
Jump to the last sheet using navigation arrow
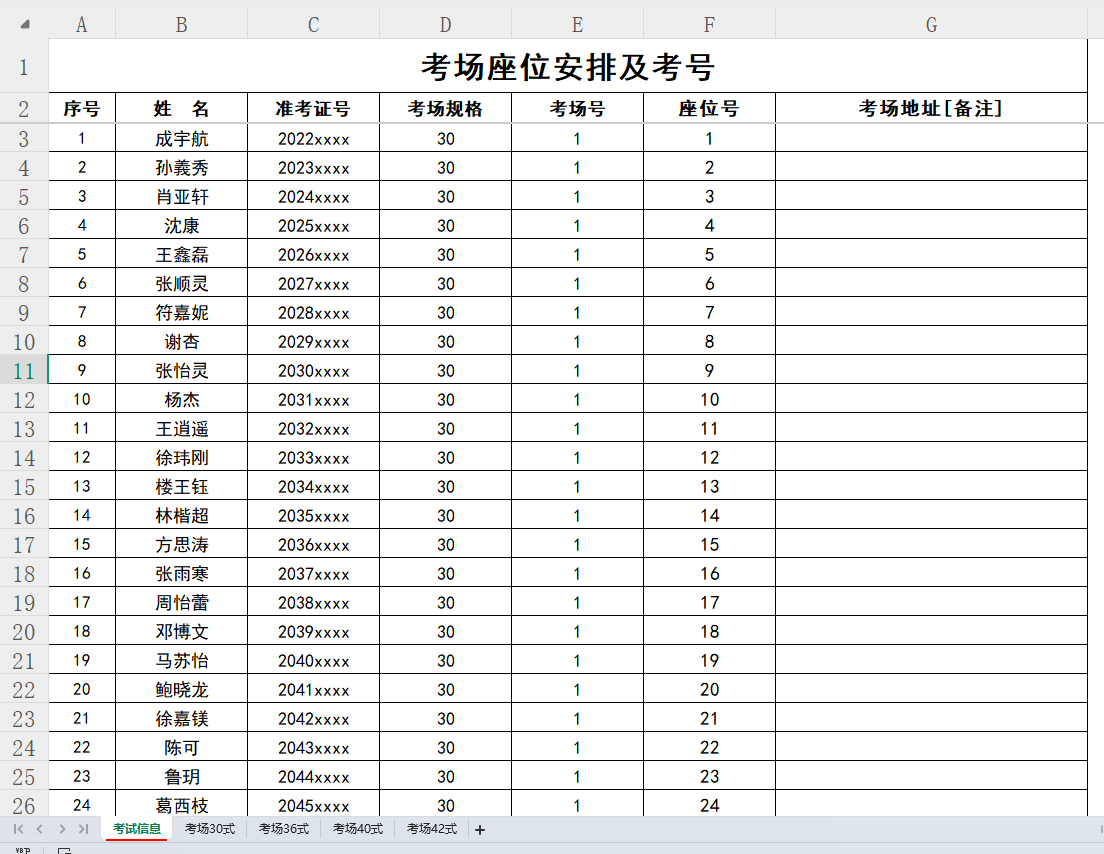tap(84, 829)
